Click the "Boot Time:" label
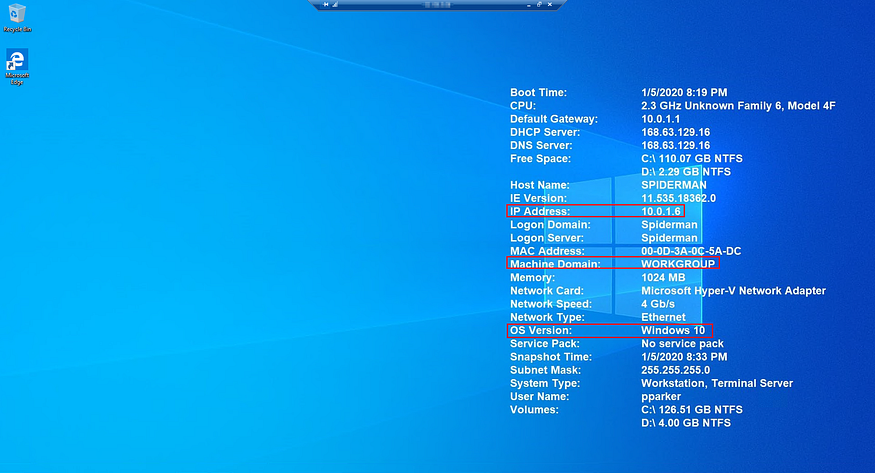875x473 pixels. pyautogui.click(x=539, y=93)
